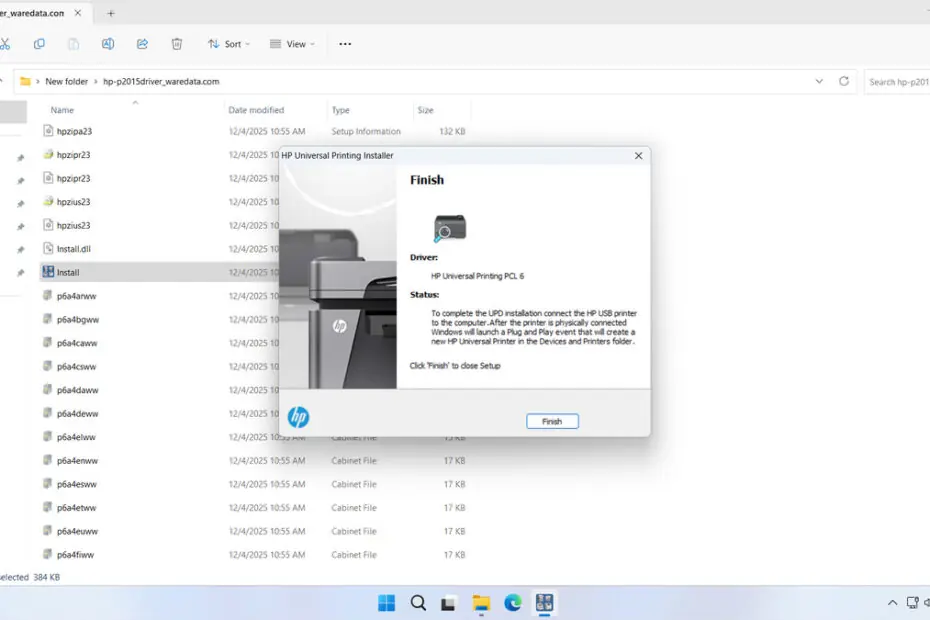This screenshot has width=930, height=620.
Task: Open the New folder breadcrumb link
Action: (66, 81)
